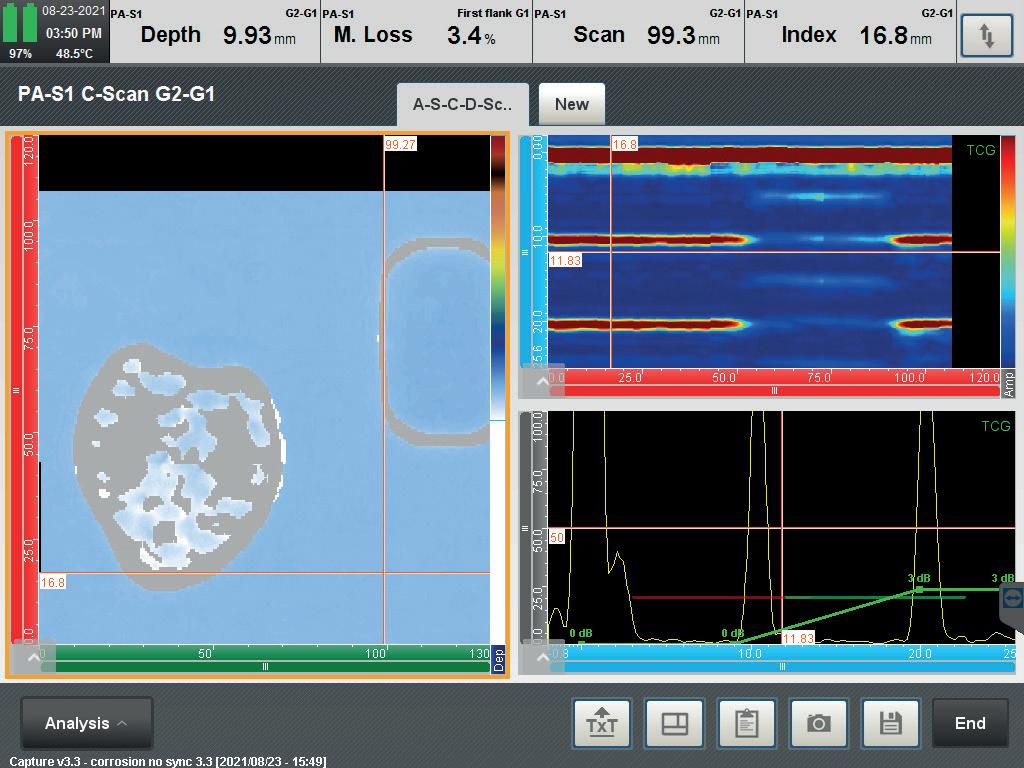Click the red vertical ruler handle of C-Scan
1024x768 pixels.
pos(16,391)
